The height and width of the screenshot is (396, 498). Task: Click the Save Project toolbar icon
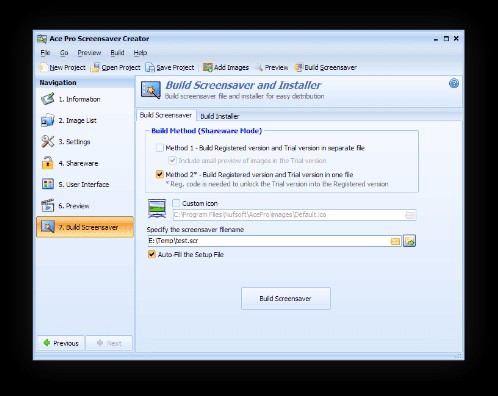coord(150,67)
